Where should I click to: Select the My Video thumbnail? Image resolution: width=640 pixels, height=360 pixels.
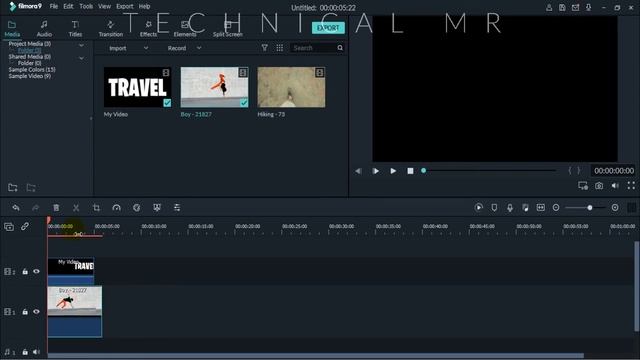[x=138, y=87]
